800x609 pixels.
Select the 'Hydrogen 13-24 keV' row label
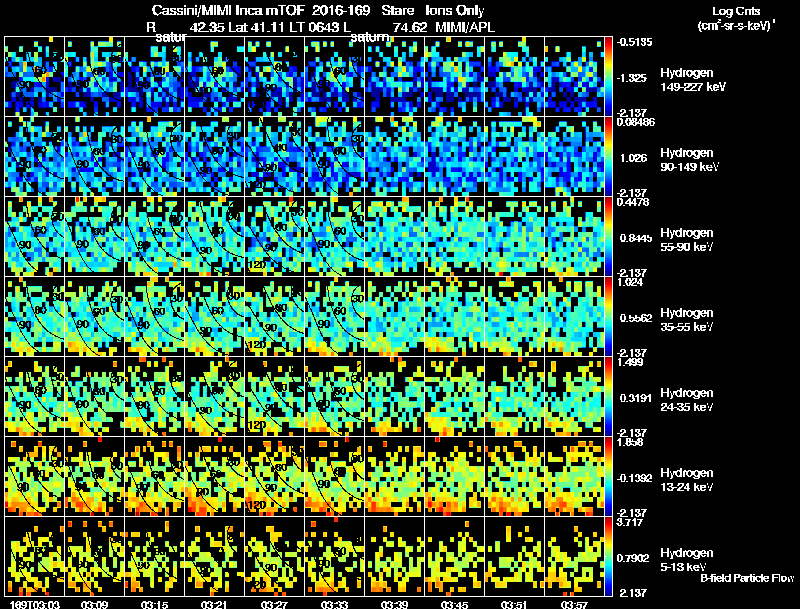pyautogui.click(x=687, y=480)
